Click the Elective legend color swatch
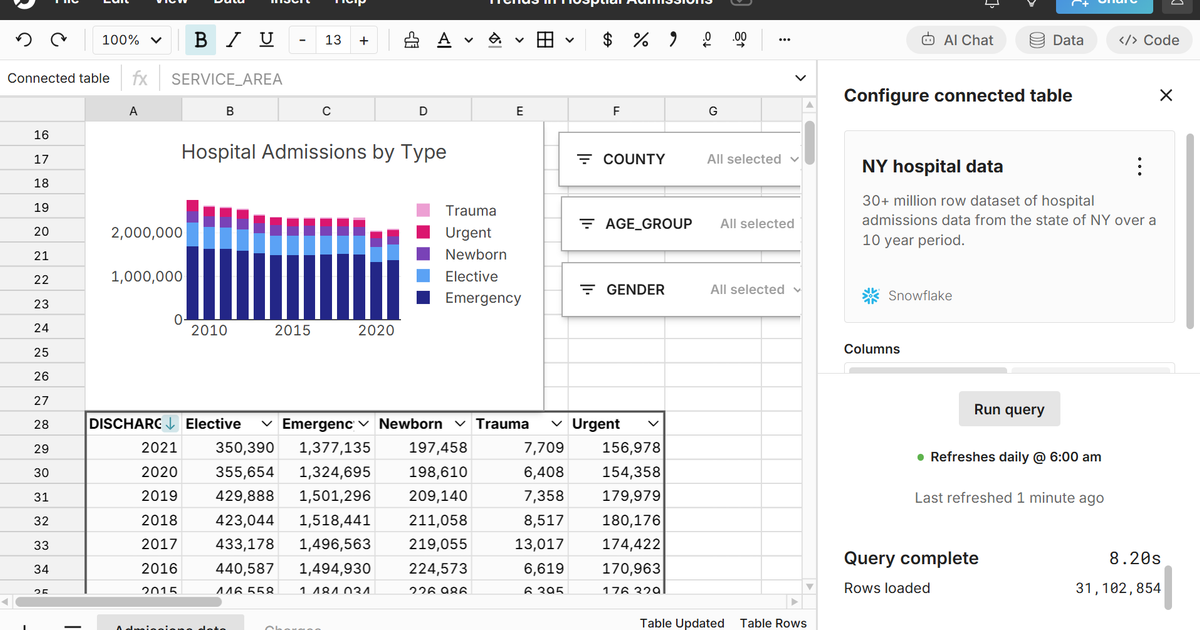Image resolution: width=1200 pixels, height=630 pixels. (x=424, y=276)
